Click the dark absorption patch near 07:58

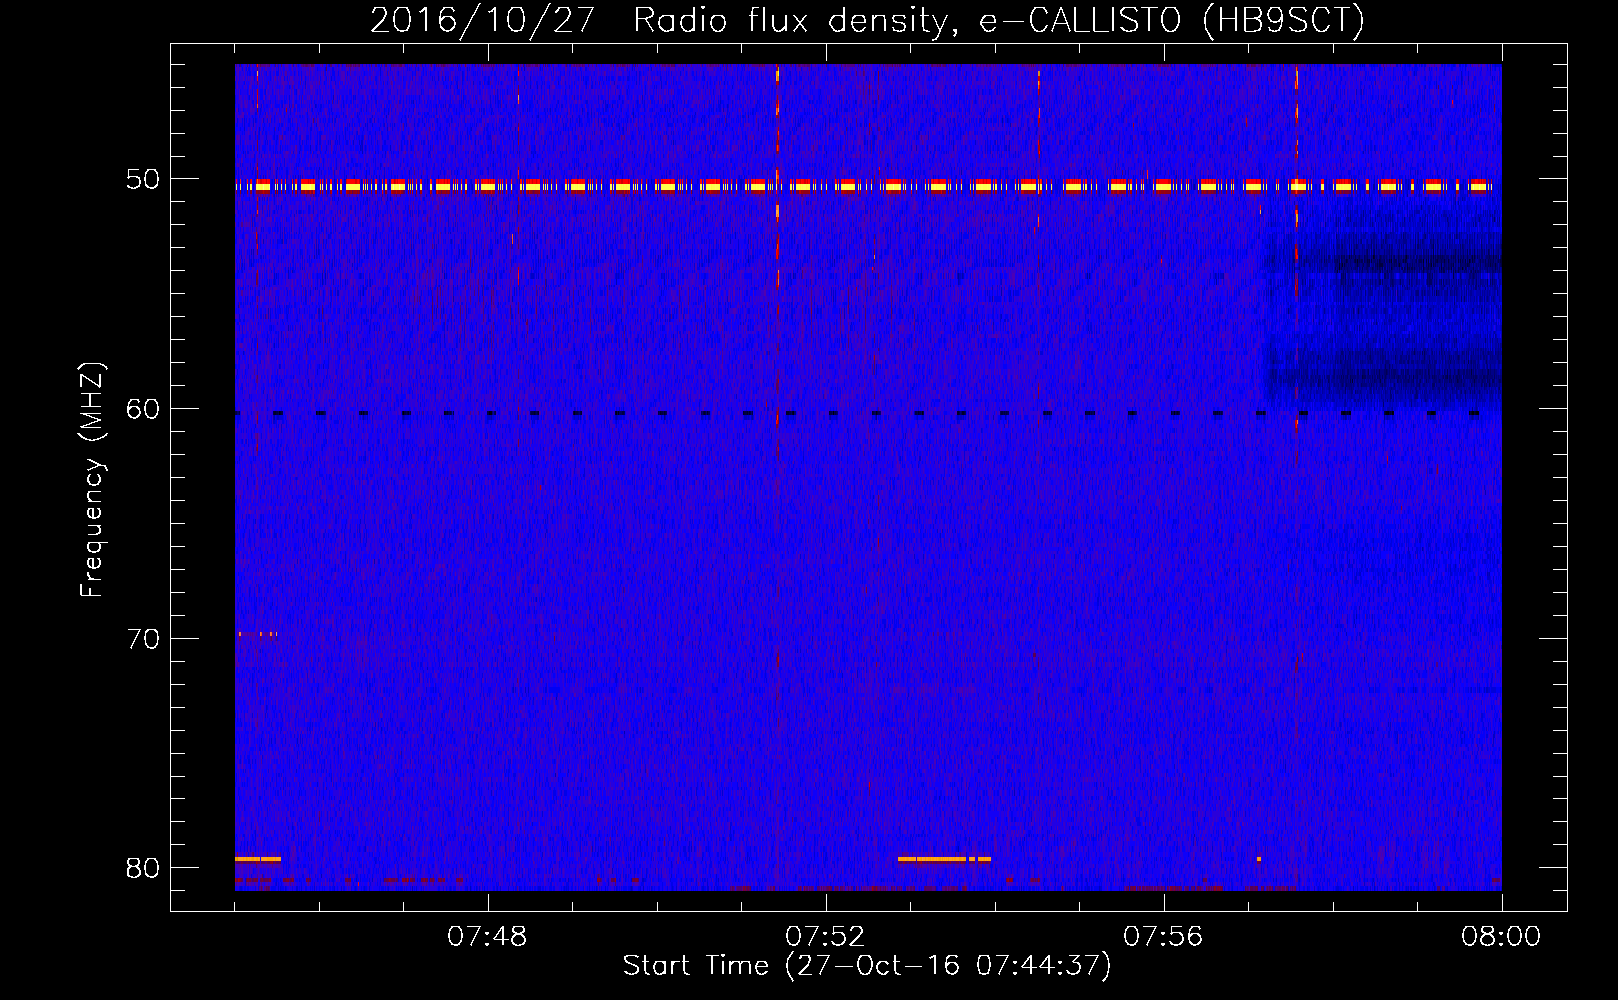1385,320
